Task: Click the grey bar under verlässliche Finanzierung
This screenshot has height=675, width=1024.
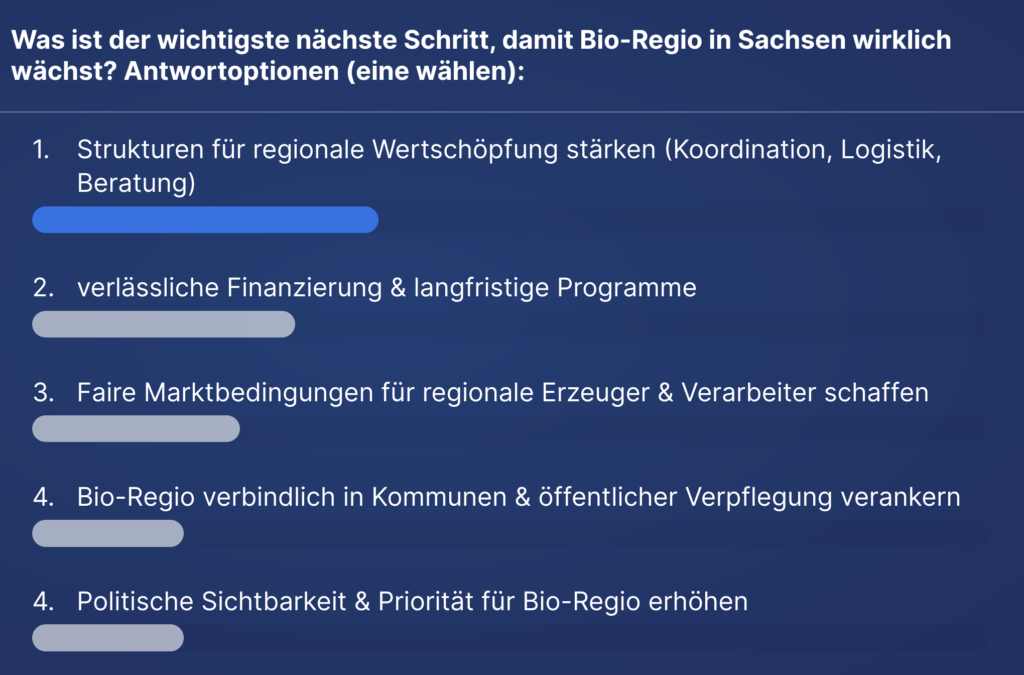Action: 163,324
